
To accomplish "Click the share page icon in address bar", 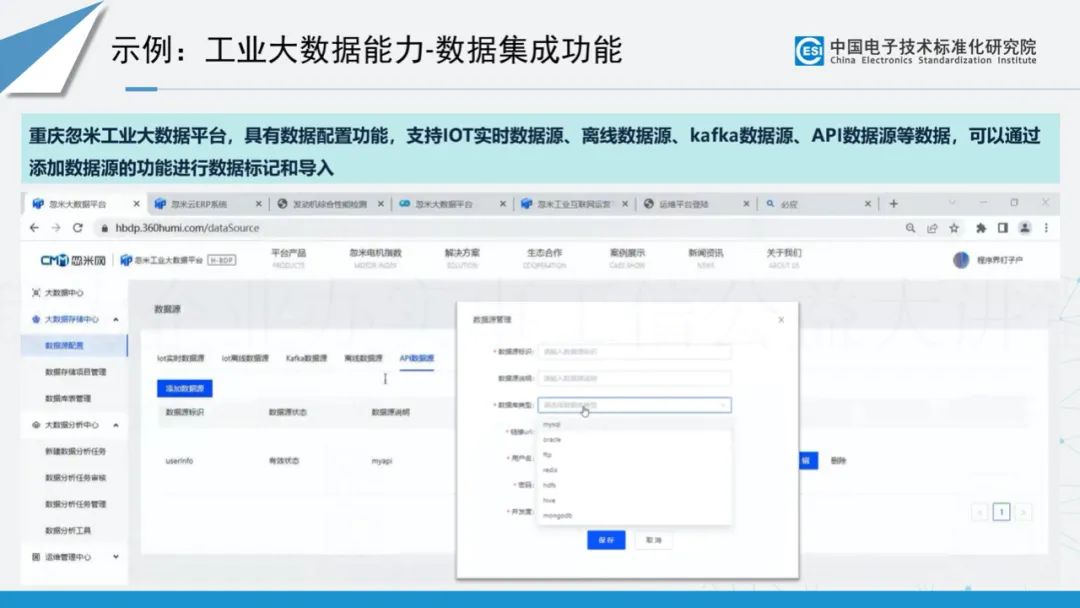I will pyautogui.click(x=932, y=228).
